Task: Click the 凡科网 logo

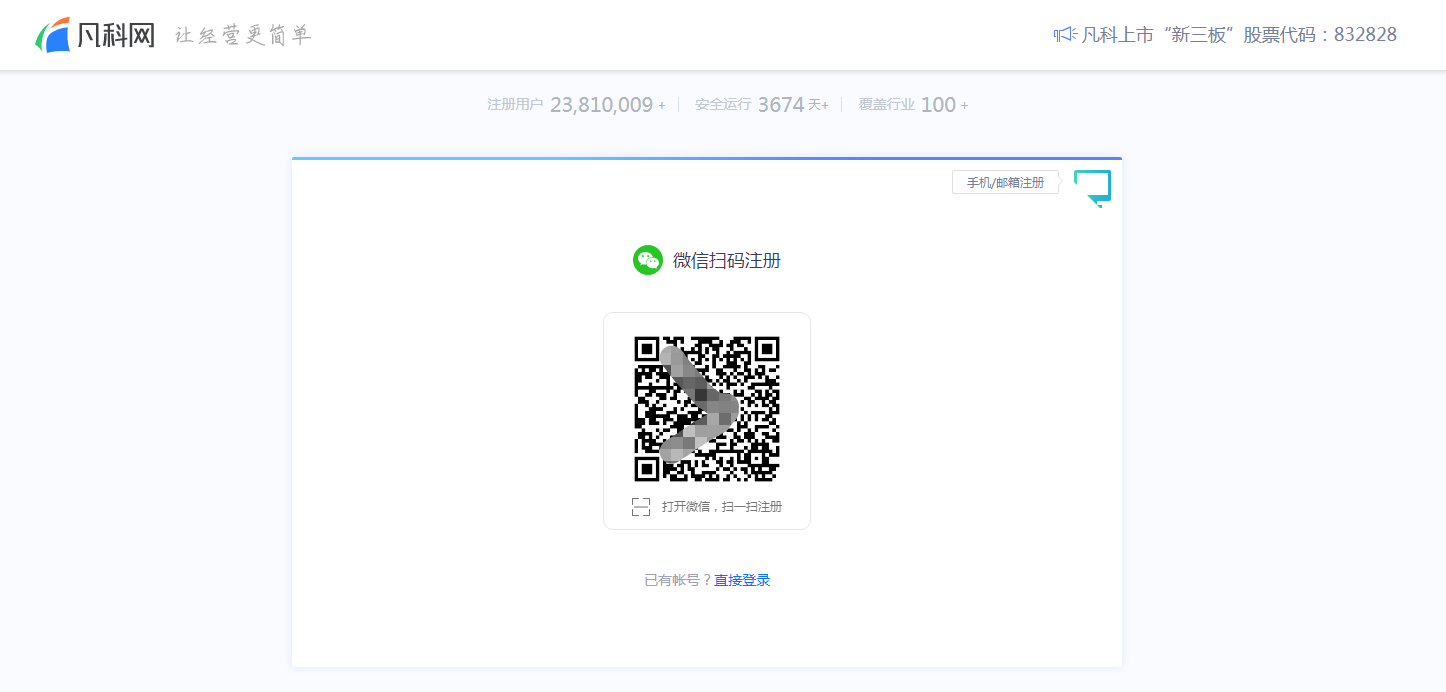Action: (x=96, y=35)
